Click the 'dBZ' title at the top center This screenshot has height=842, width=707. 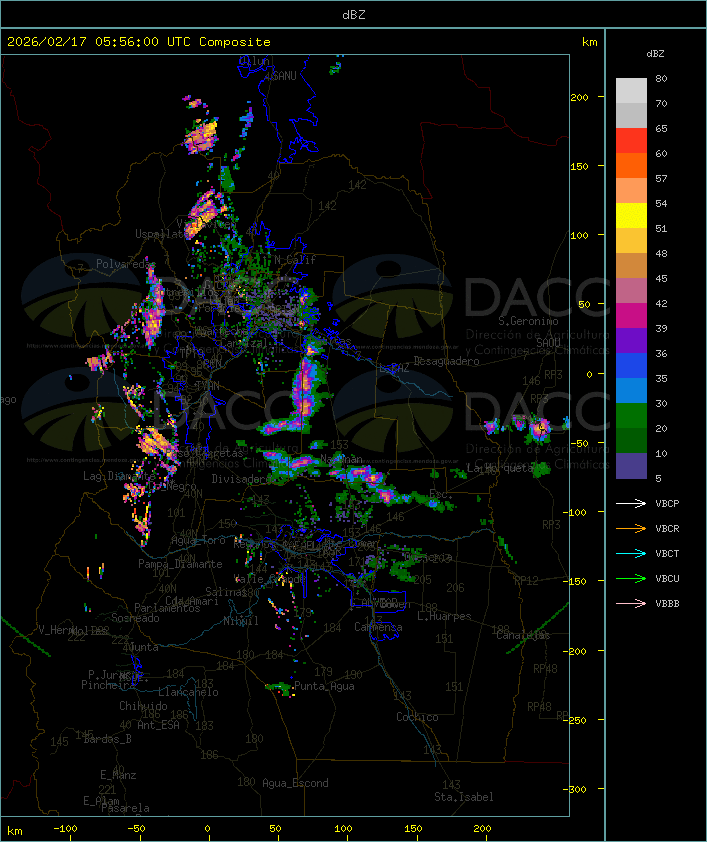[354, 15]
